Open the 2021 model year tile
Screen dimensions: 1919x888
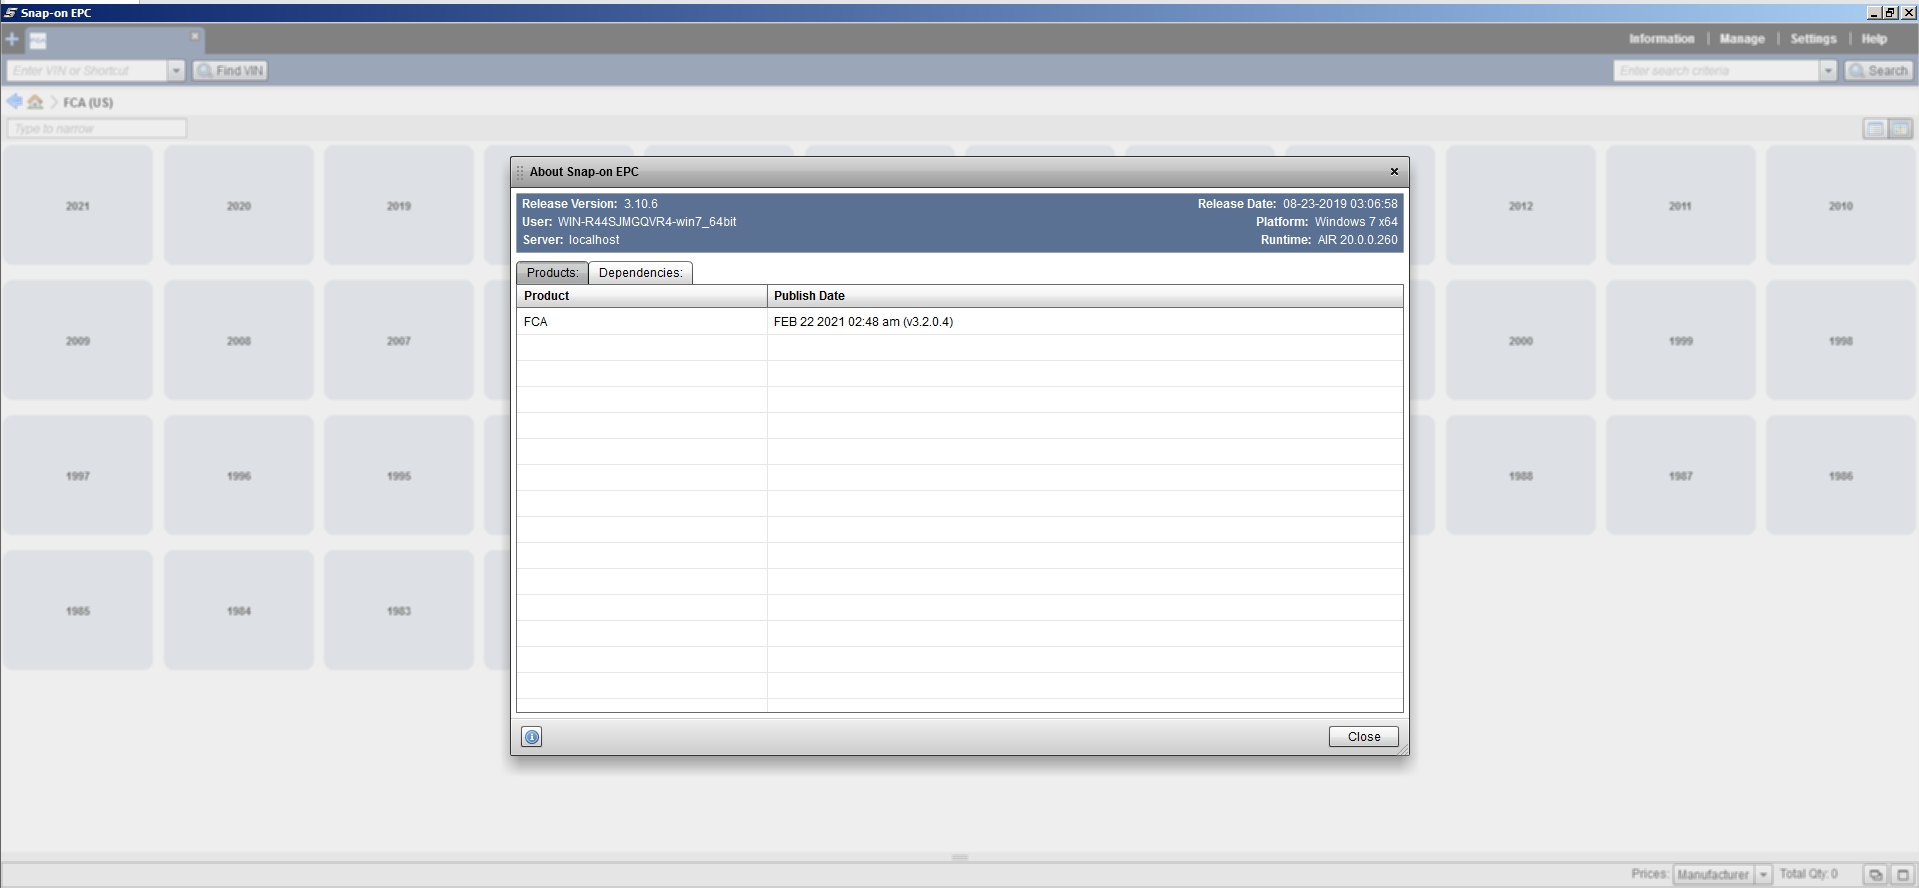pyautogui.click(x=78, y=205)
